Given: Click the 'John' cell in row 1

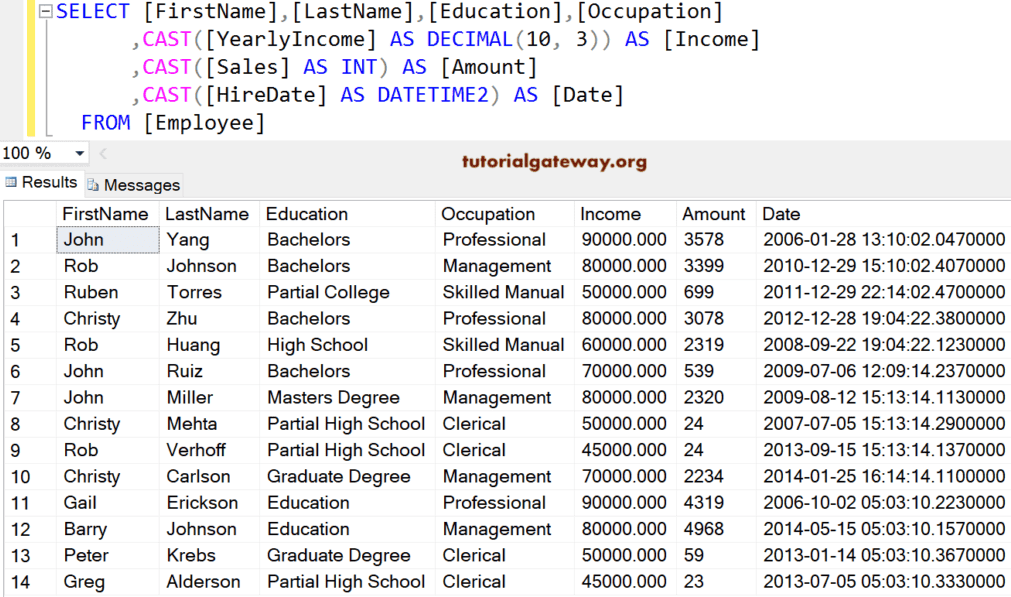Looking at the screenshot, I should (x=108, y=240).
